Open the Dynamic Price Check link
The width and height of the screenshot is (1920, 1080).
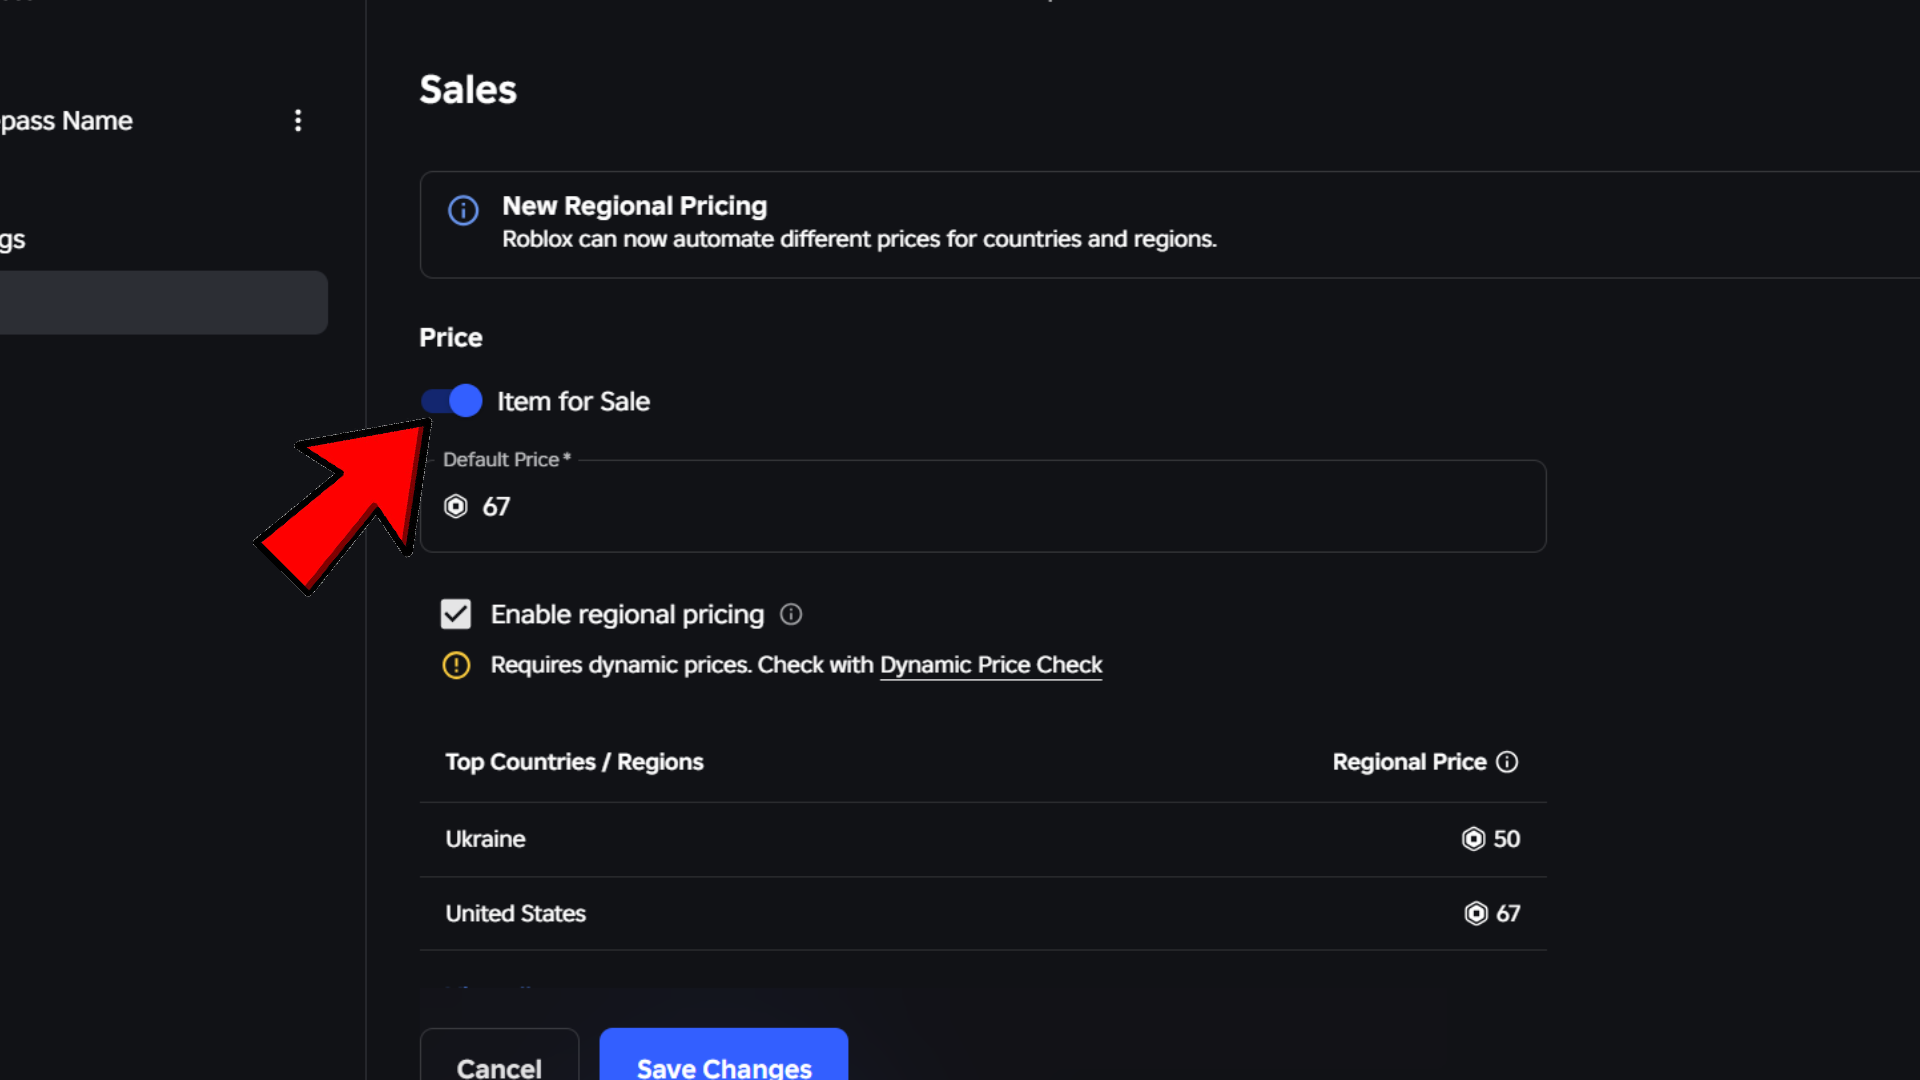(x=990, y=664)
